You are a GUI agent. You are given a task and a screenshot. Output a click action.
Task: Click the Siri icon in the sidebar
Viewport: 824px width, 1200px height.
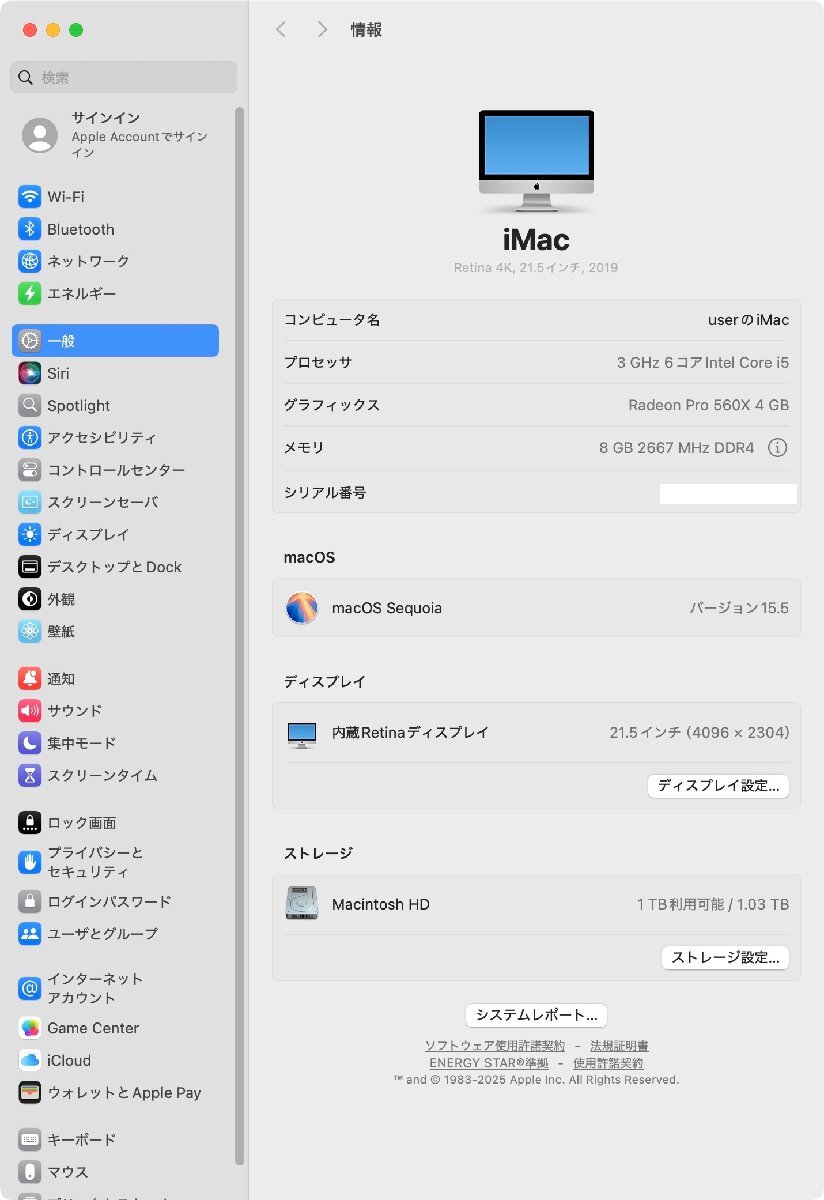30,373
